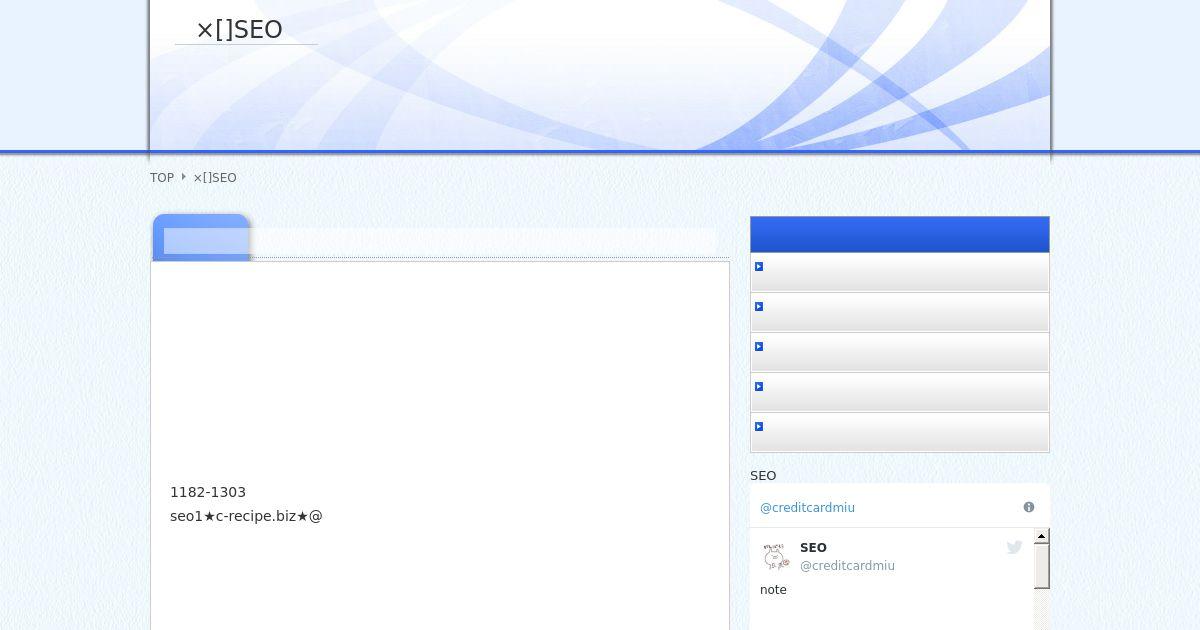This screenshot has height=630, width=1200.
Task: Open the bold SEO profile name in tweet
Action: coord(813,548)
